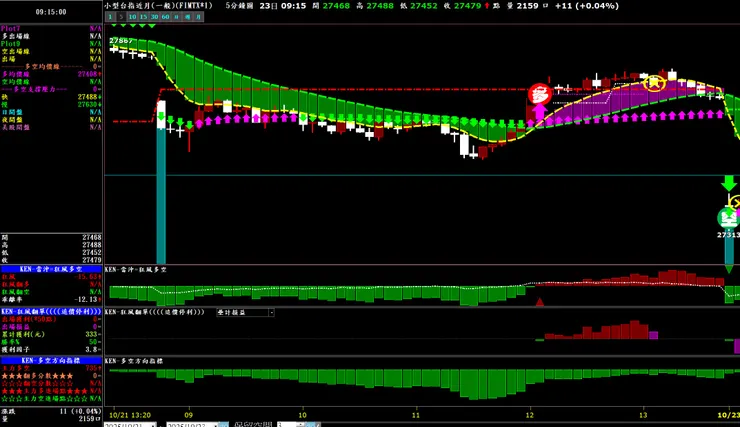740x427 pixels.
Task: Select the monthly (月) timeframe button
Action: (198, 17)
